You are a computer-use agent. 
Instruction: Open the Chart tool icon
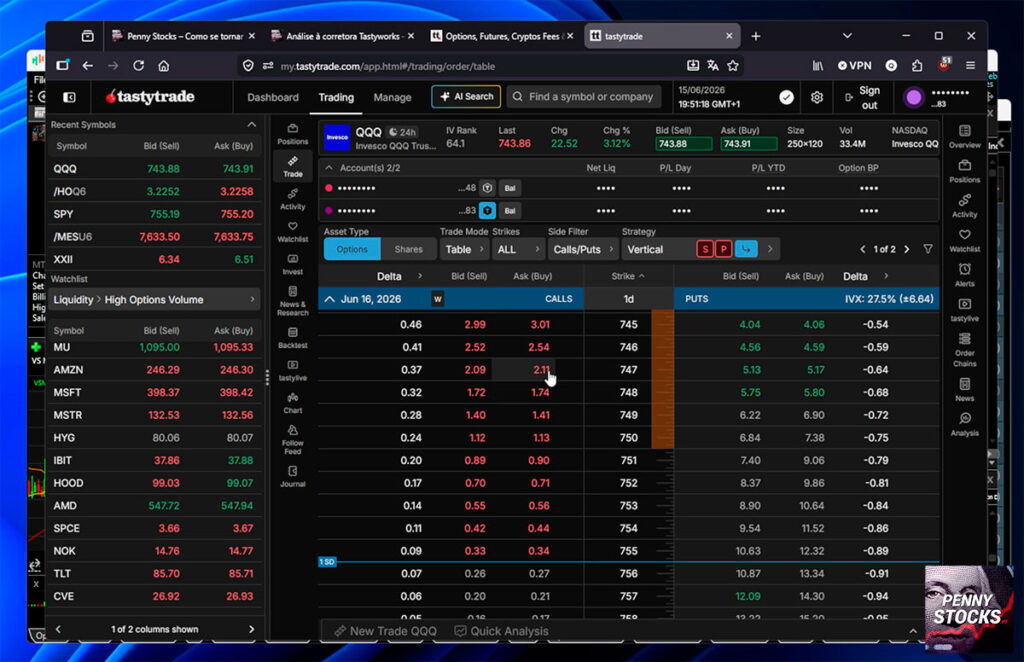pos(293,403)
